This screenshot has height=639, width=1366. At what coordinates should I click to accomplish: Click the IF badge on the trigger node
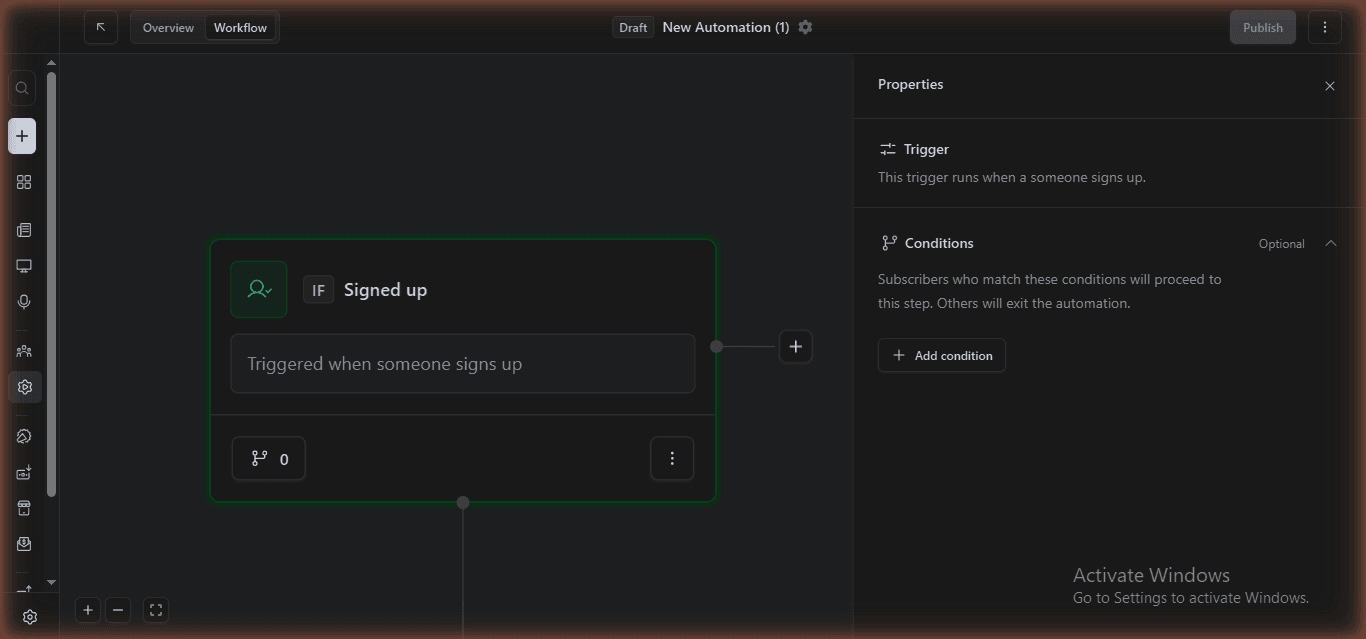319,290
